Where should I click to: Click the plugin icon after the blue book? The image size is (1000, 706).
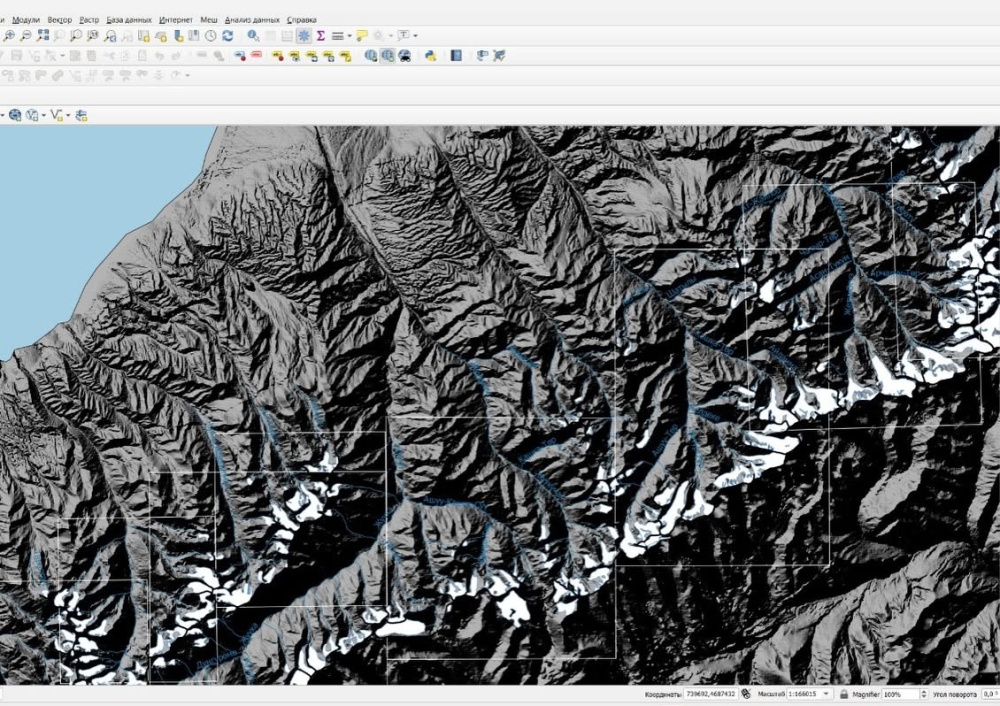pos(482,55)
